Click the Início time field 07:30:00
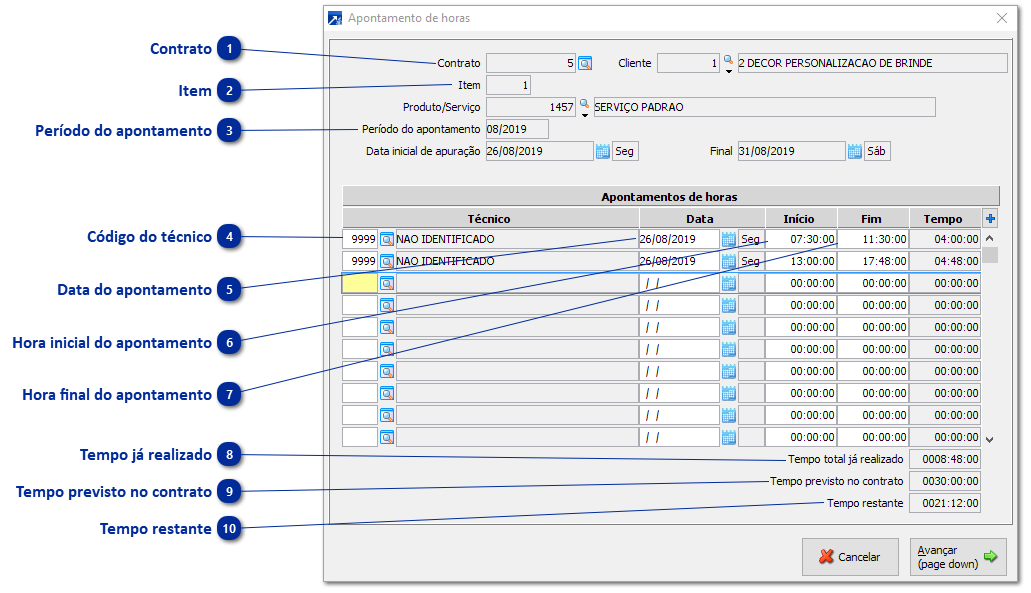 (801, 239)
